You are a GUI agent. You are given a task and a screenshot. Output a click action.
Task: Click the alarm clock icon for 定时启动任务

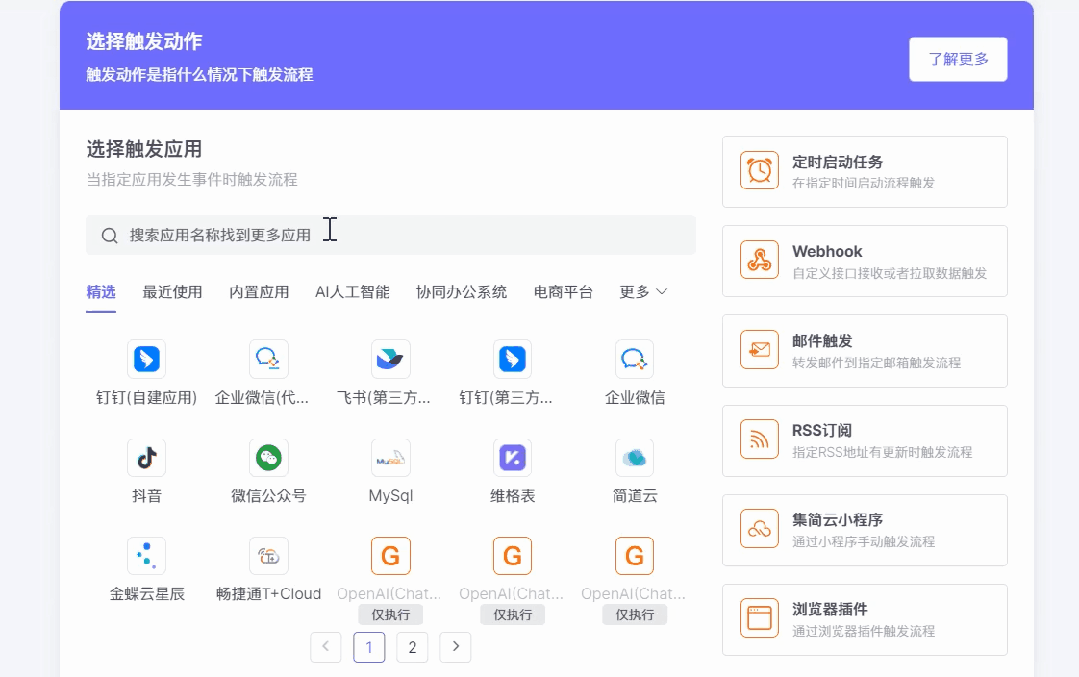point(760,170)
